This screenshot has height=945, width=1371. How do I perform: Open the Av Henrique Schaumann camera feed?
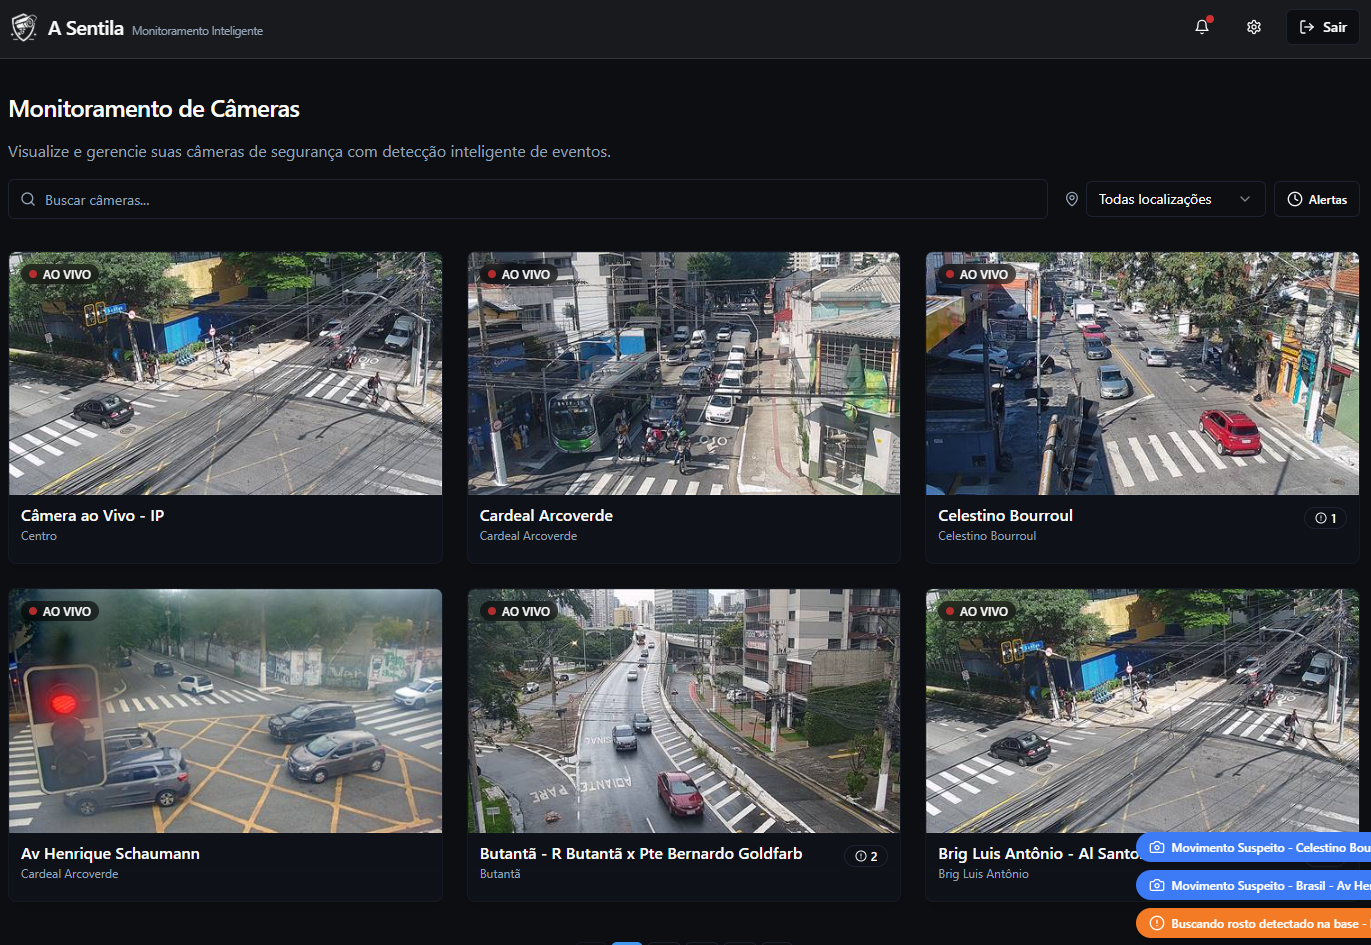pos(225,711)
